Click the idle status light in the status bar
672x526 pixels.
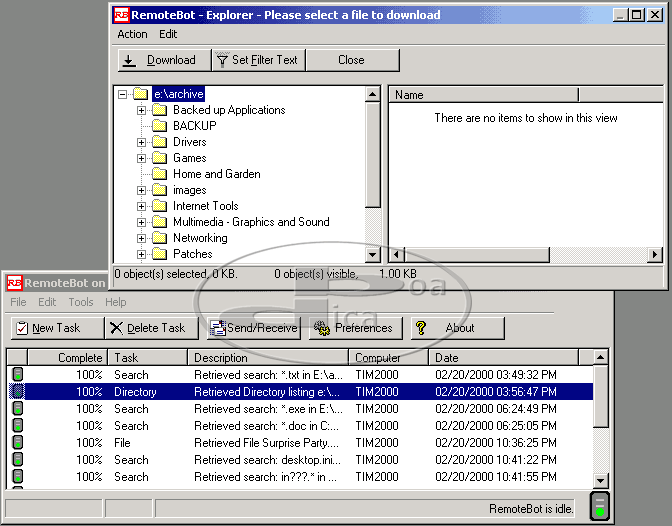point(600,507)
